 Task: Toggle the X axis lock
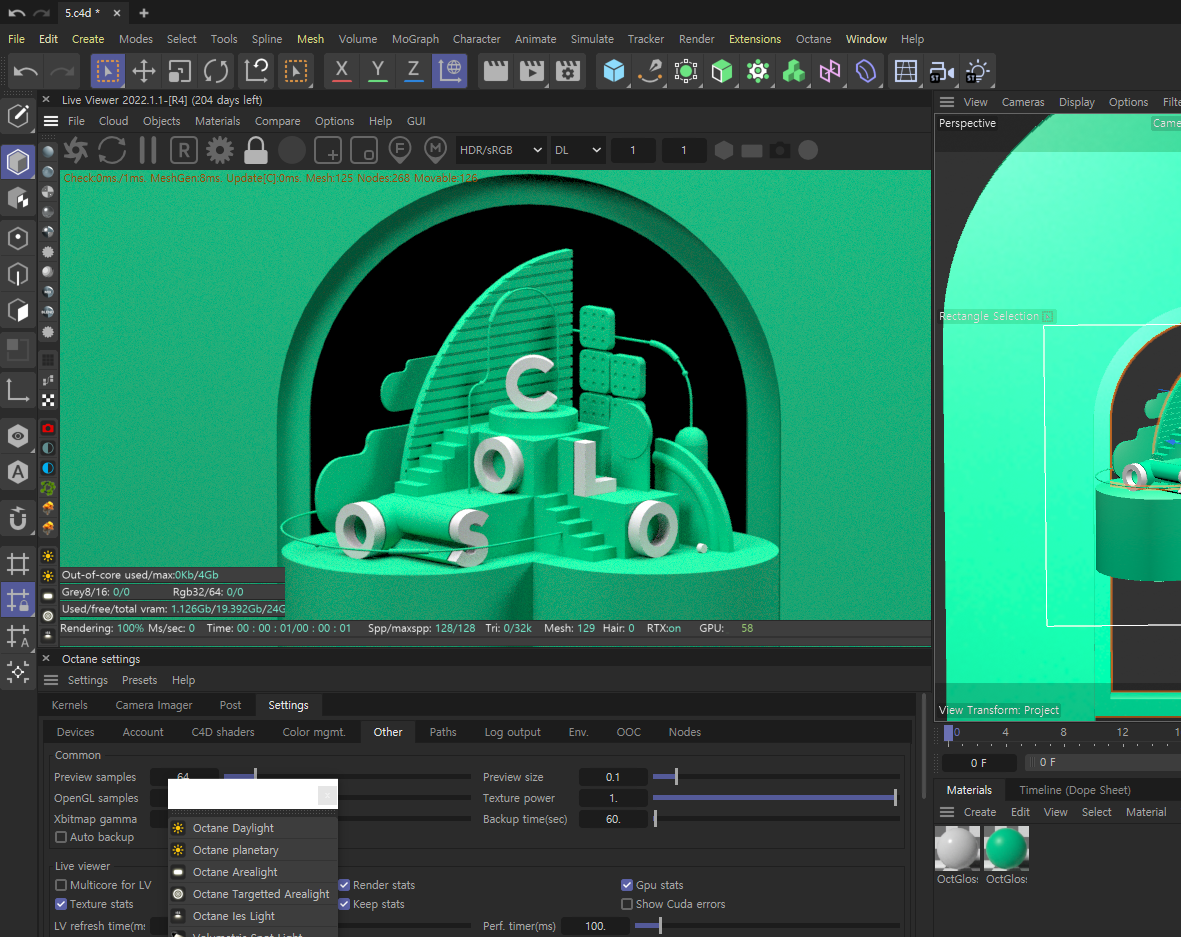(x=341, y=72)
